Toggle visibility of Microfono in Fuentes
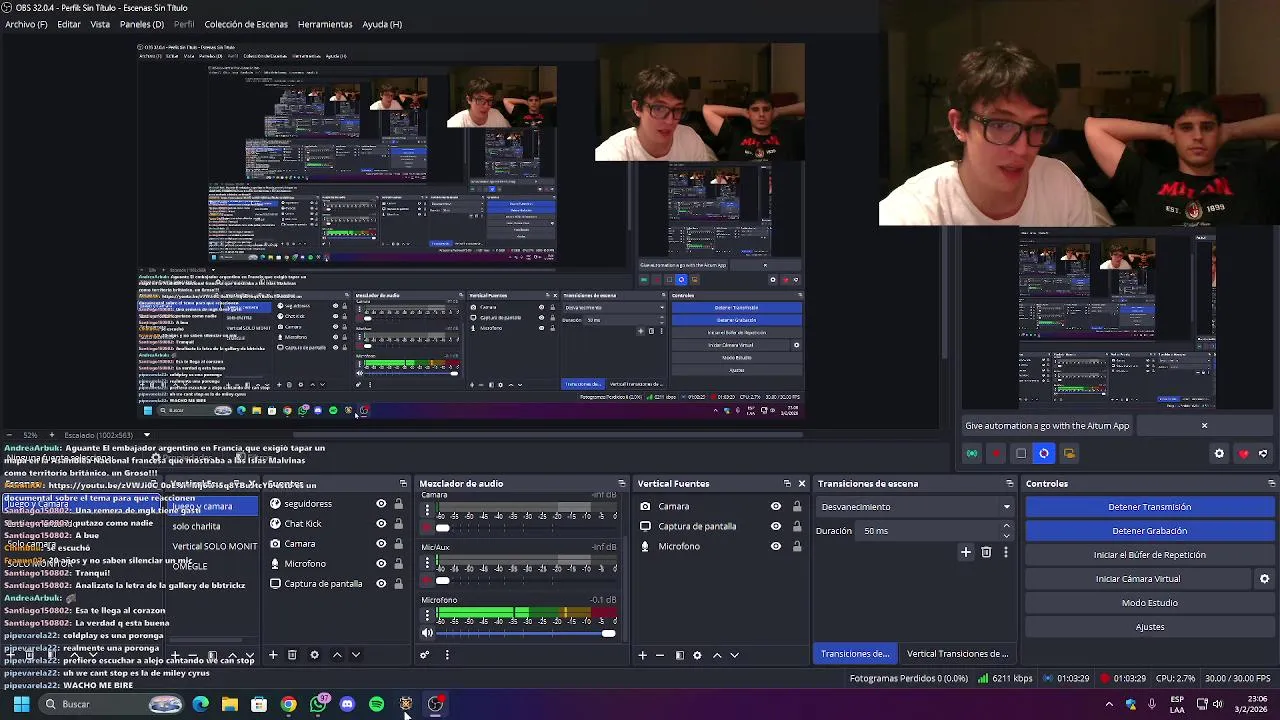Image resolution: width=1280 pixels, height=720 pixels. tap(381, 564)
